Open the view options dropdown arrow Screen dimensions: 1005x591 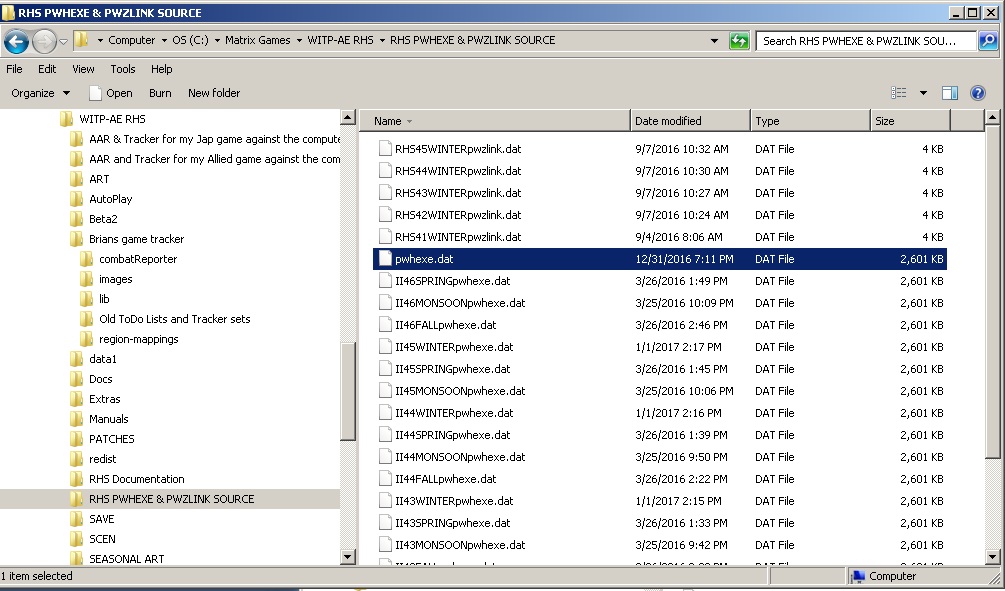tap(923, 93)
